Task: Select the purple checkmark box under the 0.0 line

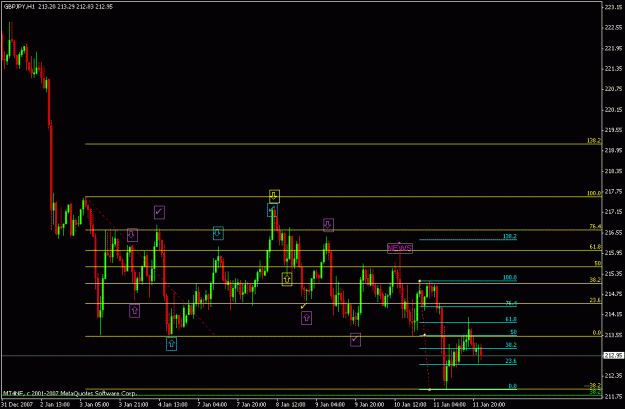Action: coord(356,340)
